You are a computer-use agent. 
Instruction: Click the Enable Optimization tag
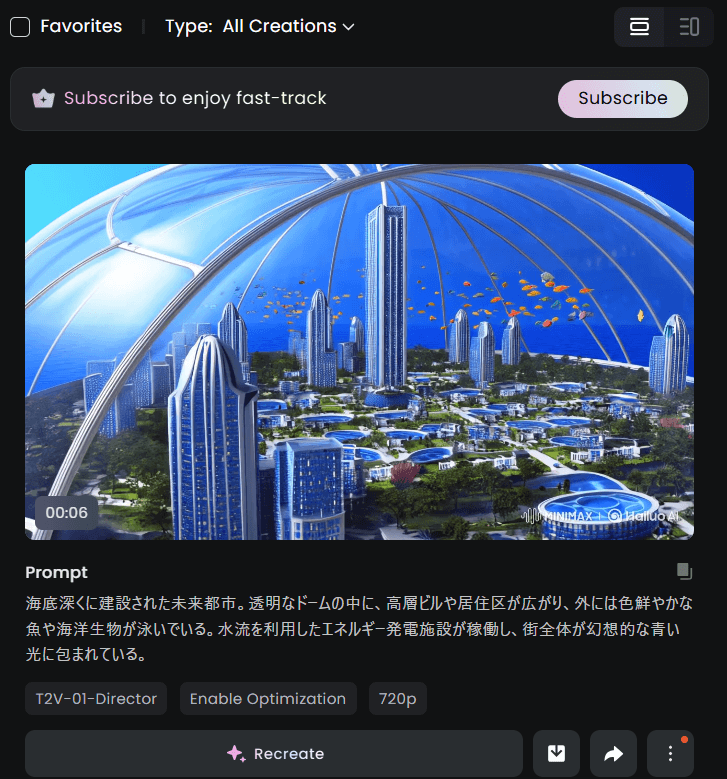pyautogui.click(x=268, y=699)
